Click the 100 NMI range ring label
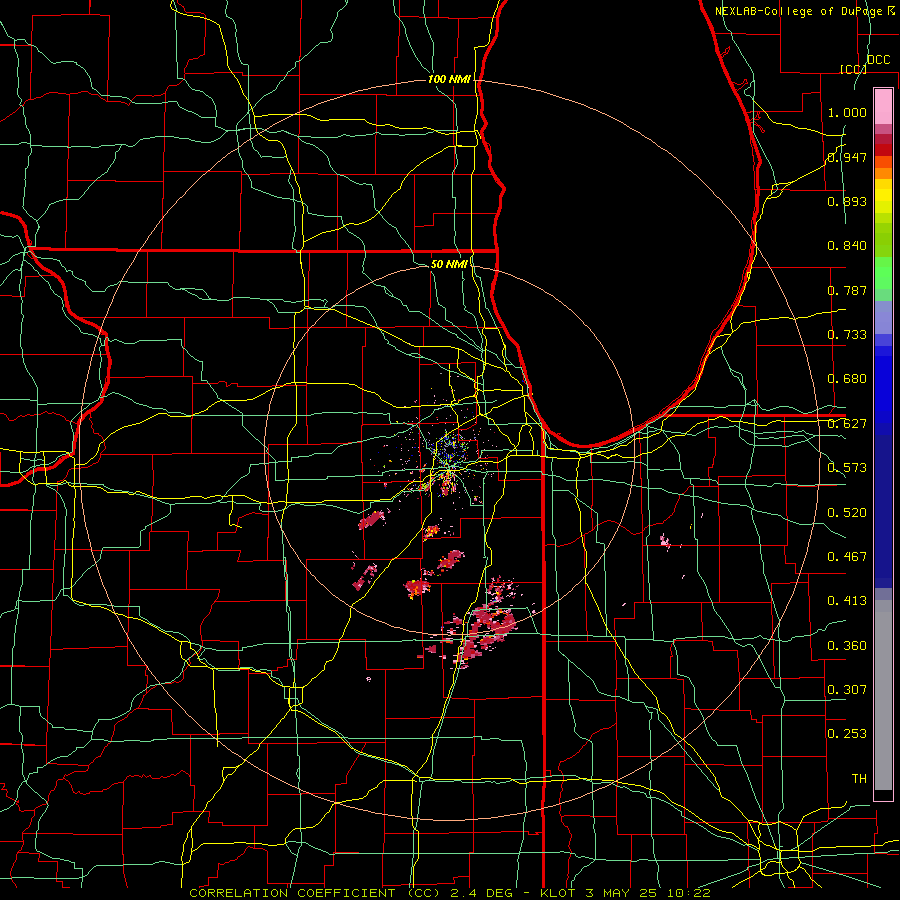 (449, 79)
